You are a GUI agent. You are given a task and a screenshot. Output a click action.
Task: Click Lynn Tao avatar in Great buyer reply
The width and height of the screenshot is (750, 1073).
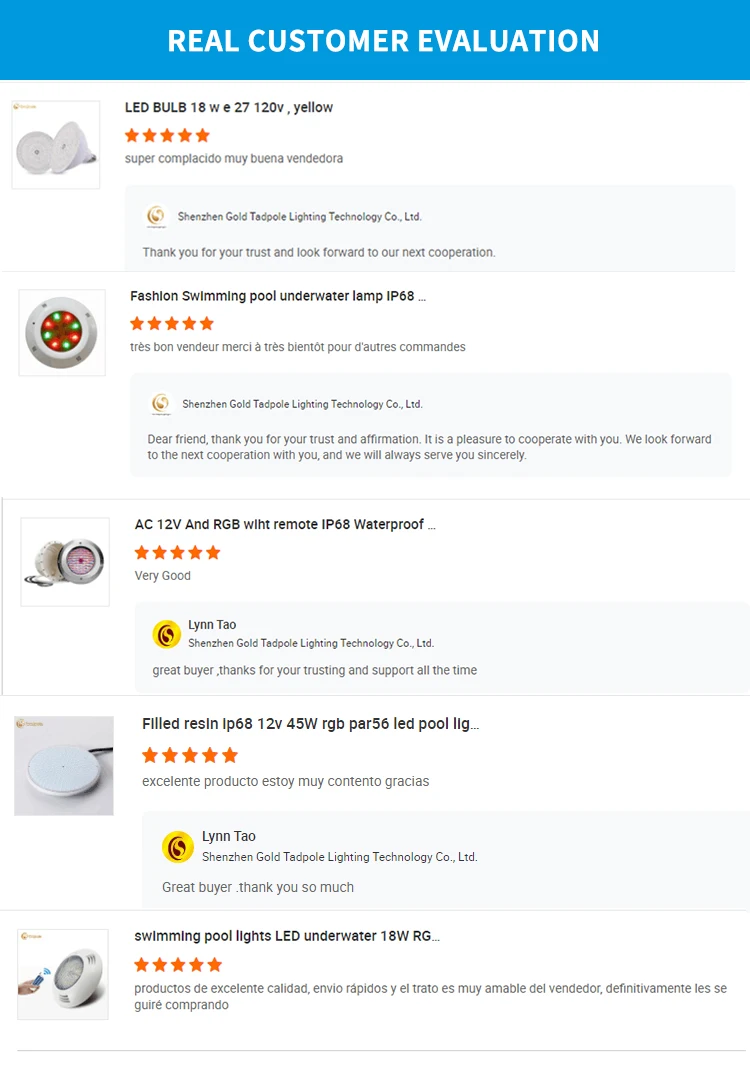pyautogui.click(x=178, y=847)
